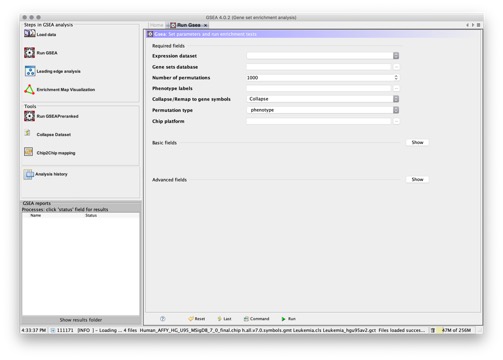Viewport: 503px width, 360px height.
Task: Browse for Phenotype labels
Action: [396, 88]
